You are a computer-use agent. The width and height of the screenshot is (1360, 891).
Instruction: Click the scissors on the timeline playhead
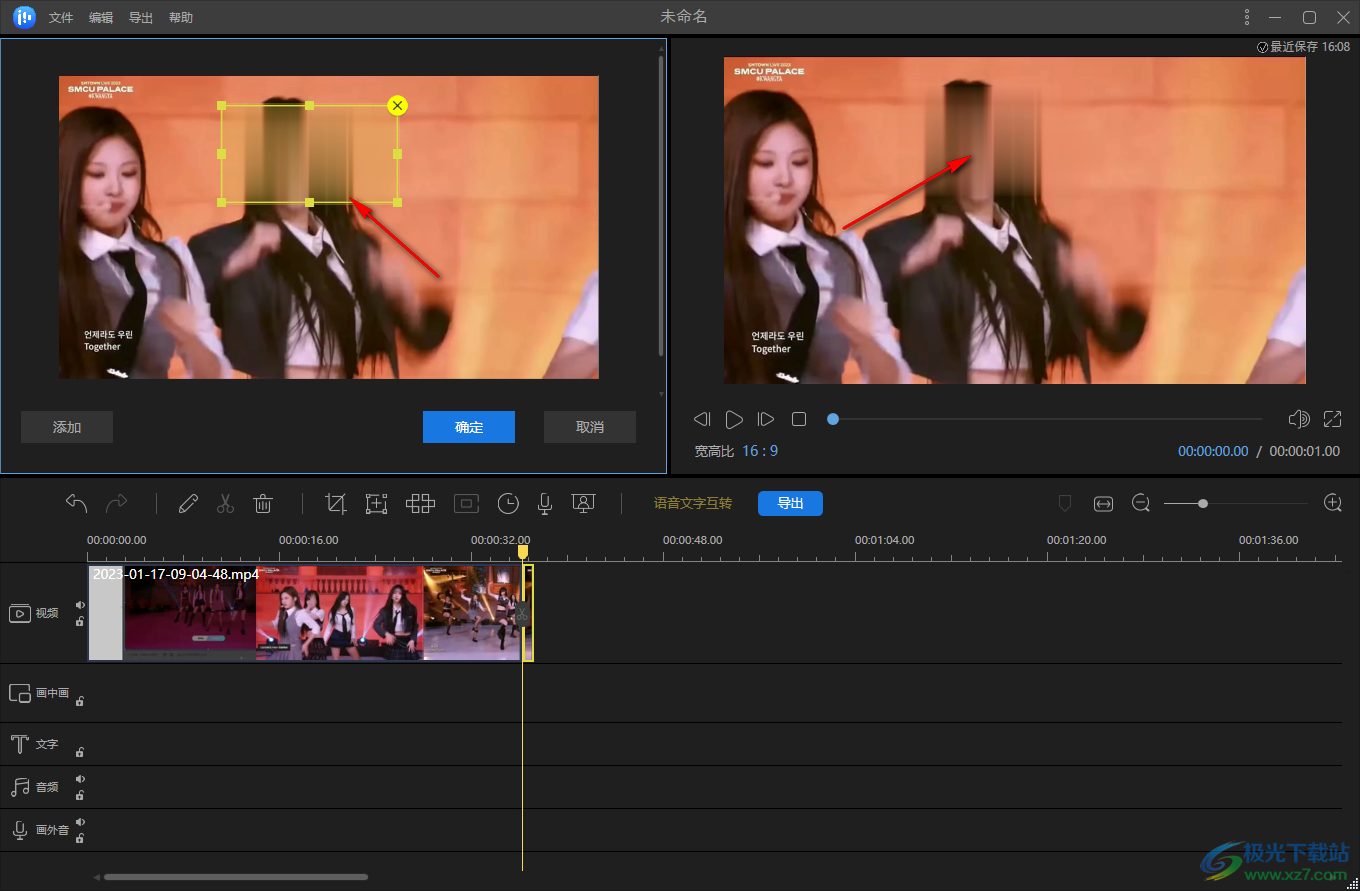click(522, 613)
